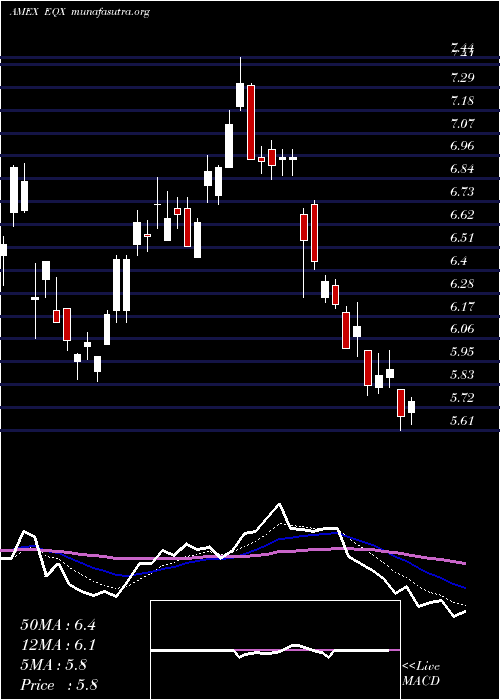Click the tallest red candlestick near the 7.29 peak
Image resolution: width=500 pixels, height=700 pixels.
click(x=251, y=122)
